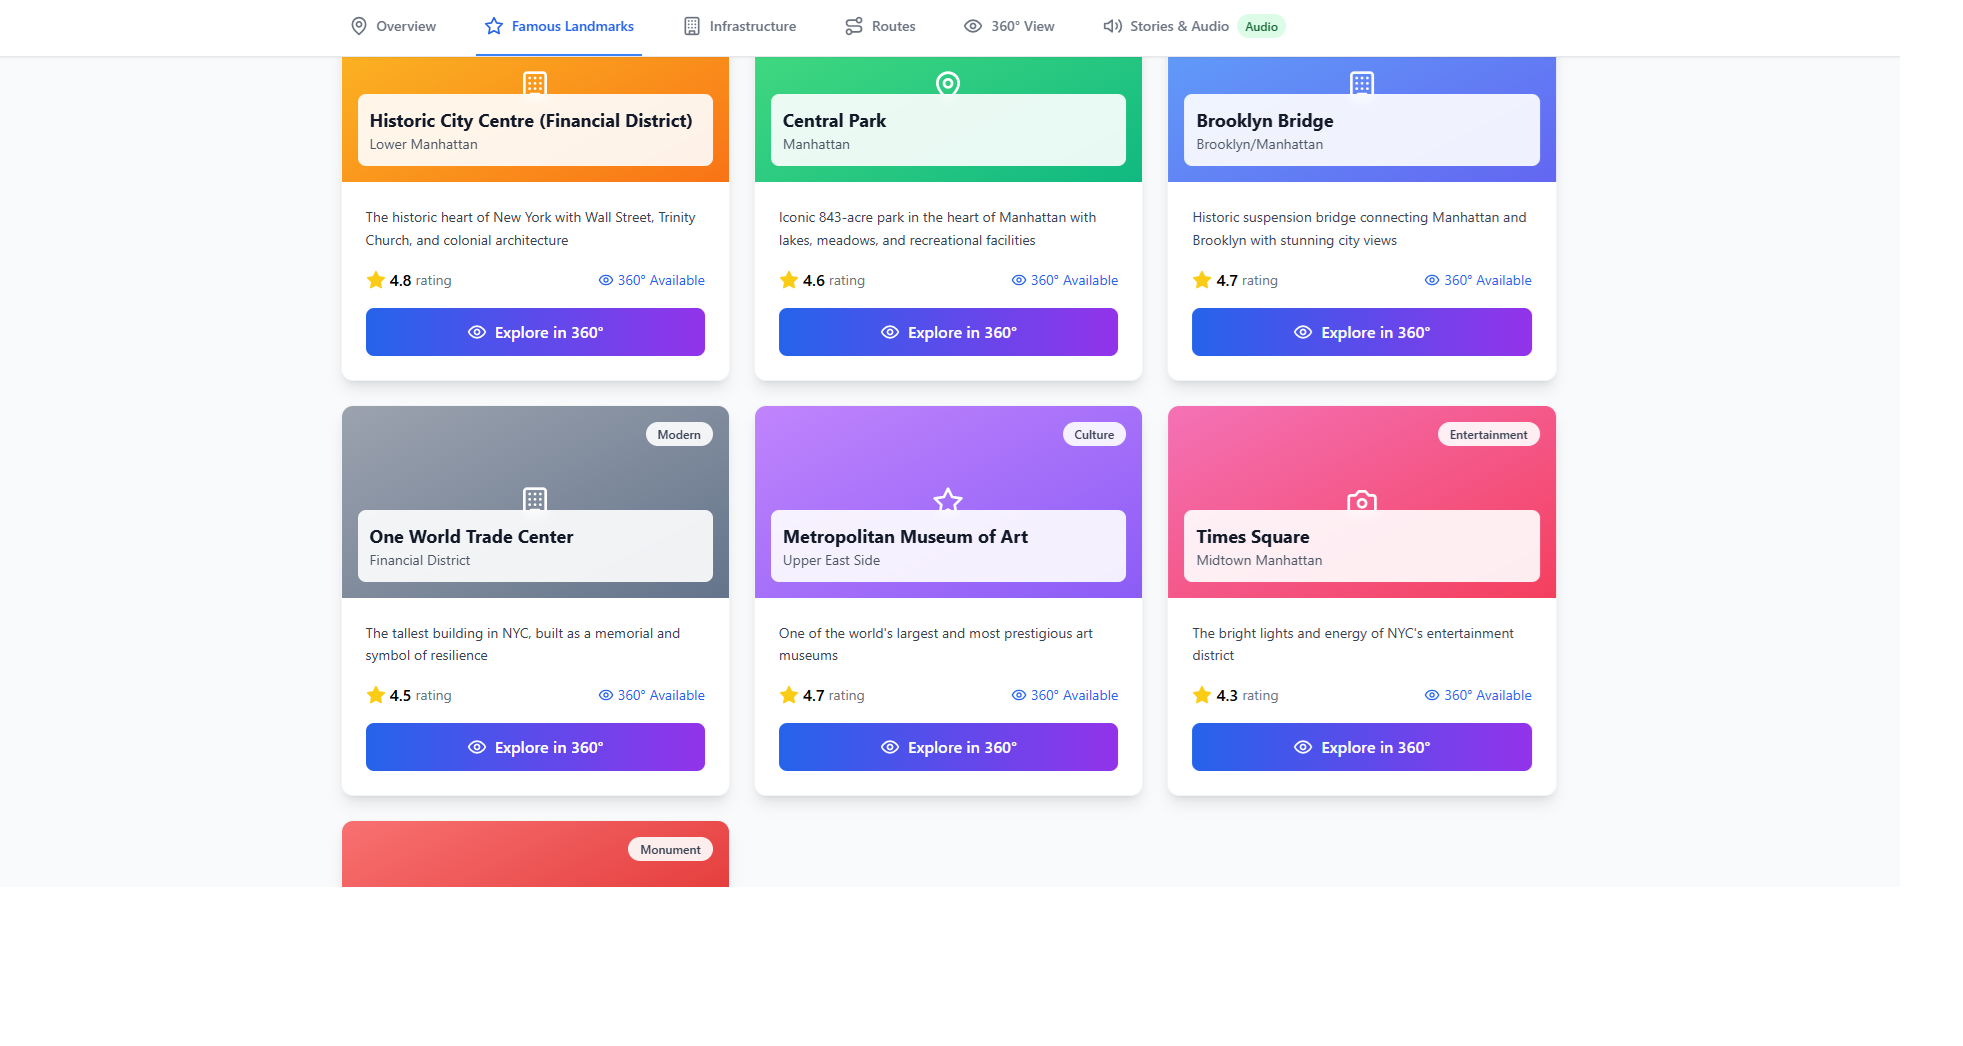The image size is (1963, 1046).
Task: Click the Entertainment tag on Times Square card
Action: tap(1488, 434)
